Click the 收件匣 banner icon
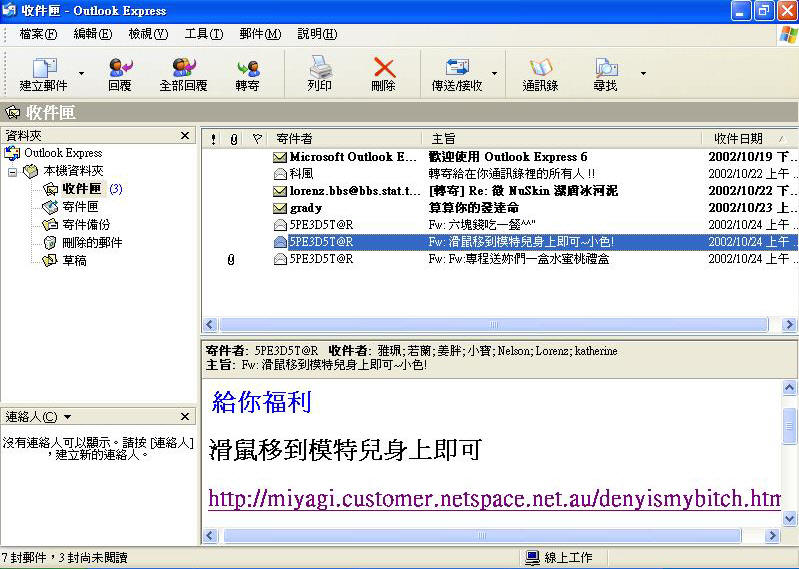Image resolution: width=799 pixels, height=569 pixels. 13,112
